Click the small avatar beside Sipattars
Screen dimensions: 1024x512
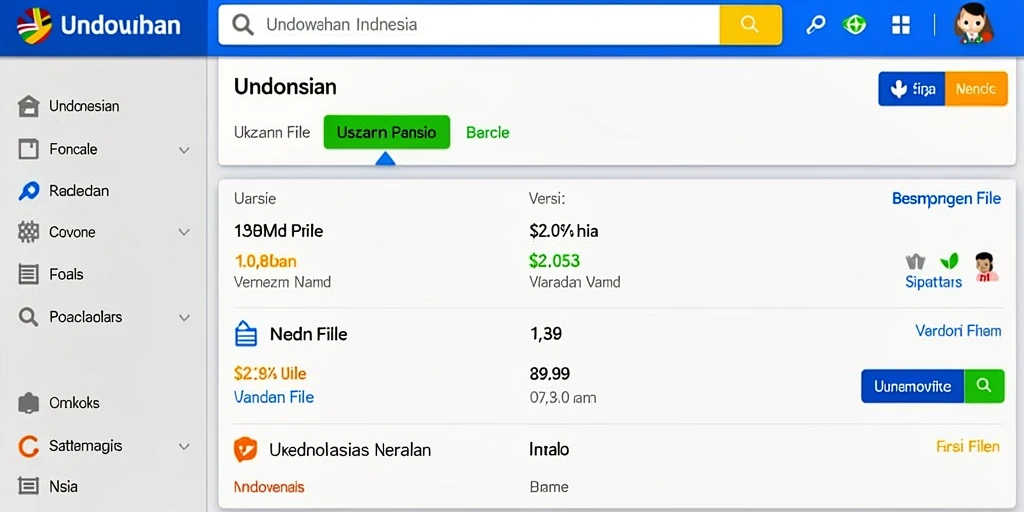[987, 266]
